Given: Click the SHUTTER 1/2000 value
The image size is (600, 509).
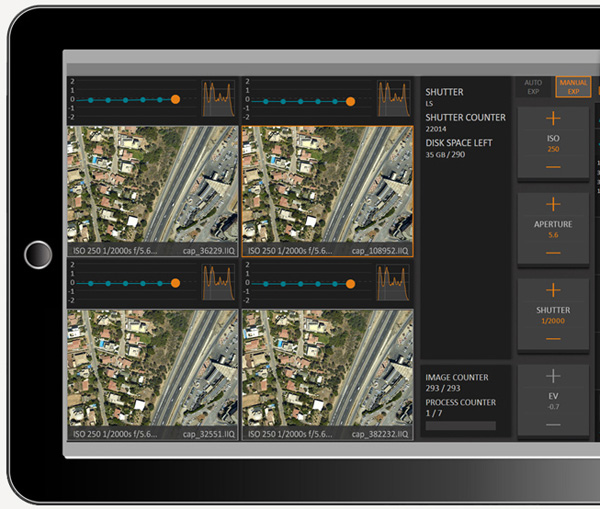Looking at the screenshot, I should click(x=553, y=321).
